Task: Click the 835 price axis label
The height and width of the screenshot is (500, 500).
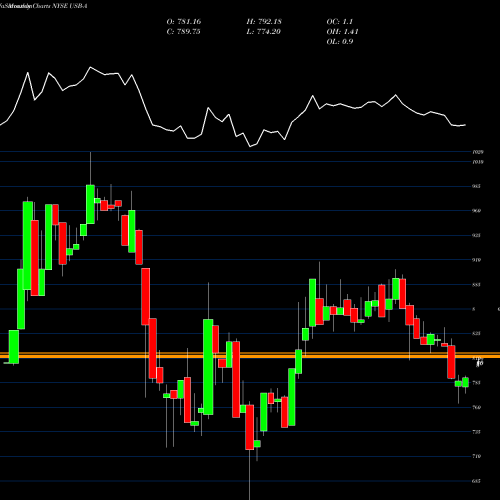Action: [x=476, y=334]
